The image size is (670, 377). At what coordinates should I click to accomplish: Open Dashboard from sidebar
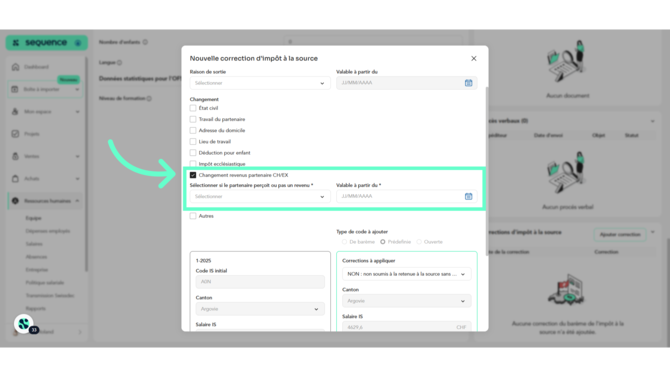(x=36, y=67)
